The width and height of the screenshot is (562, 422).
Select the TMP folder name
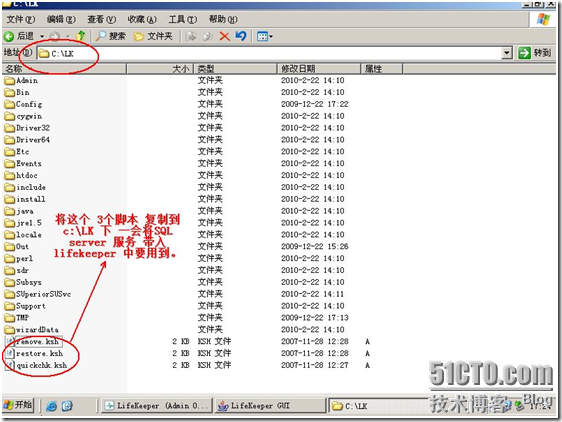pos(22,318)
